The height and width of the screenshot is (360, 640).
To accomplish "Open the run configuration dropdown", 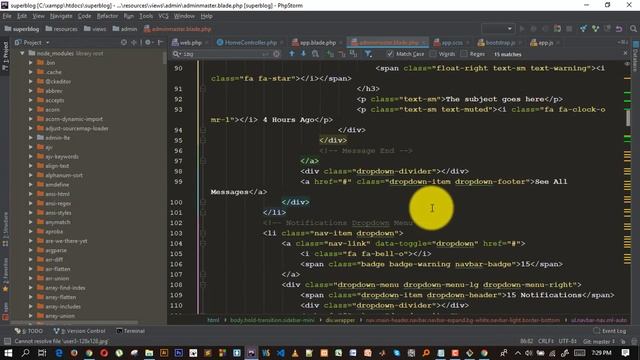I will click(498, 29).
